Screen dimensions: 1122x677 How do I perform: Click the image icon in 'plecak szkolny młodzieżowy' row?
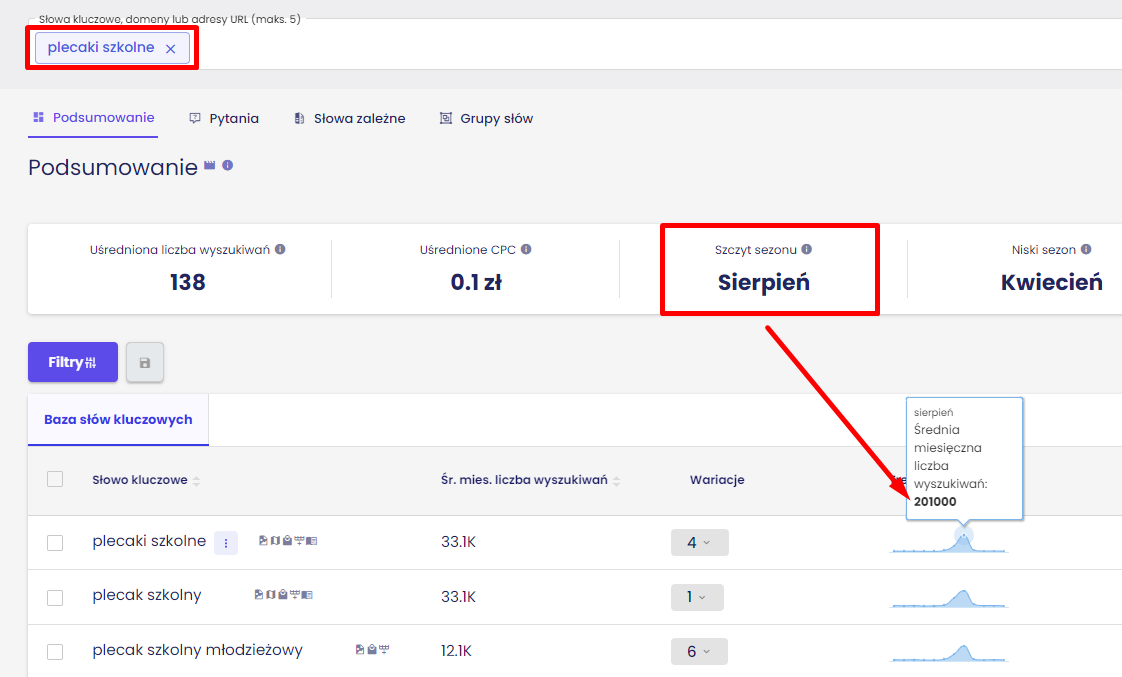[360, 649]
